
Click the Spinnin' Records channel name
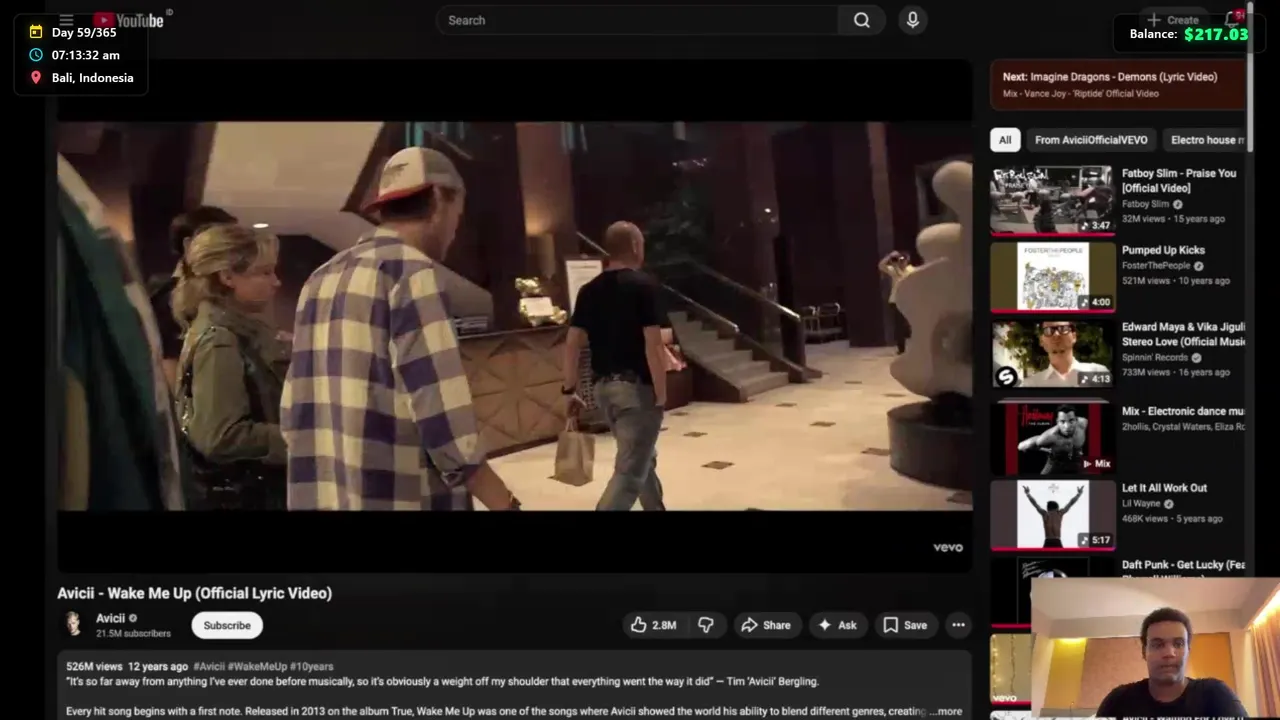click(x=1155, y=357)
